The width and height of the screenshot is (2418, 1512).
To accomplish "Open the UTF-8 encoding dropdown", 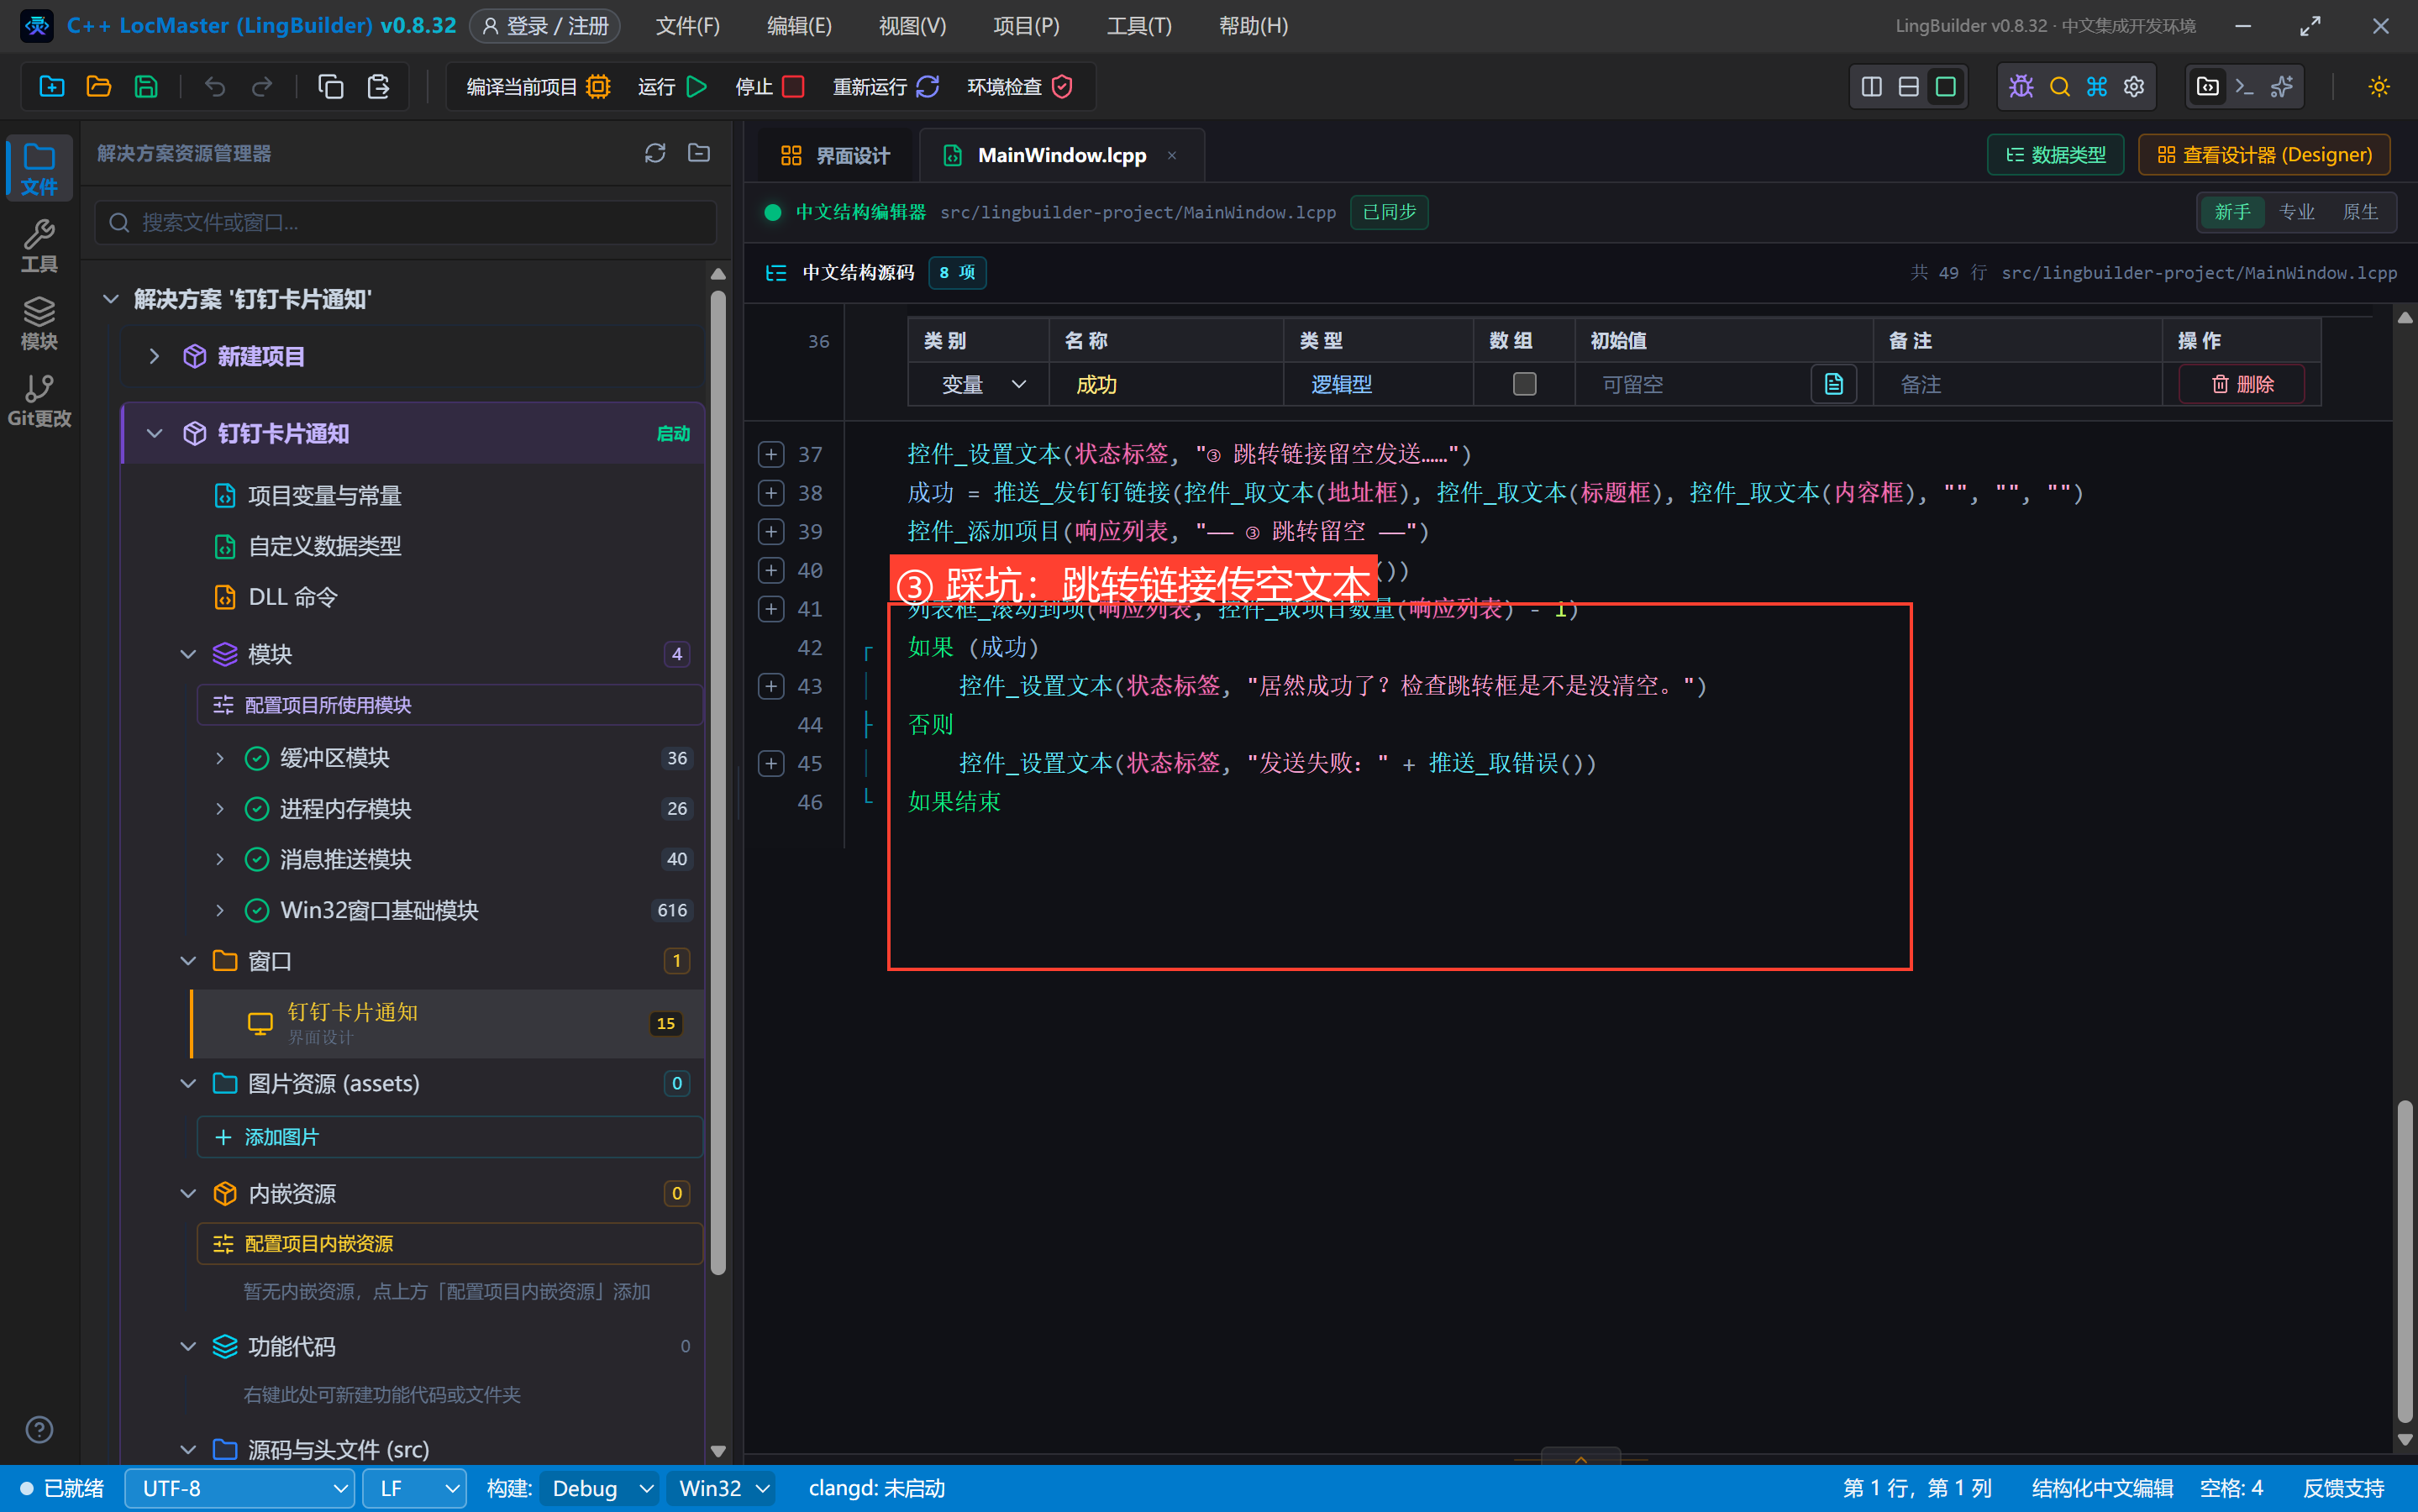I will coord(240,1488).
